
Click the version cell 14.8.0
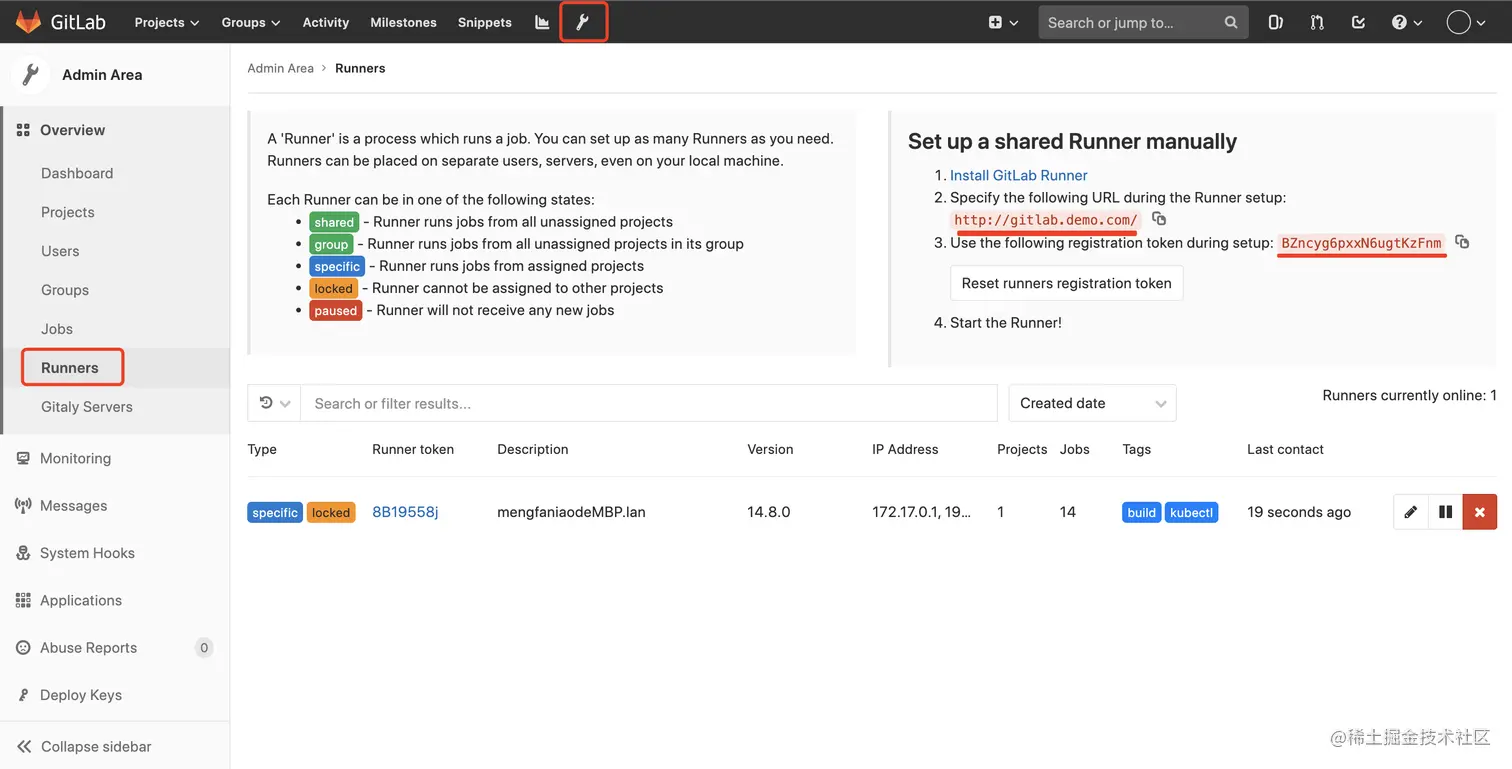point(769,512)
